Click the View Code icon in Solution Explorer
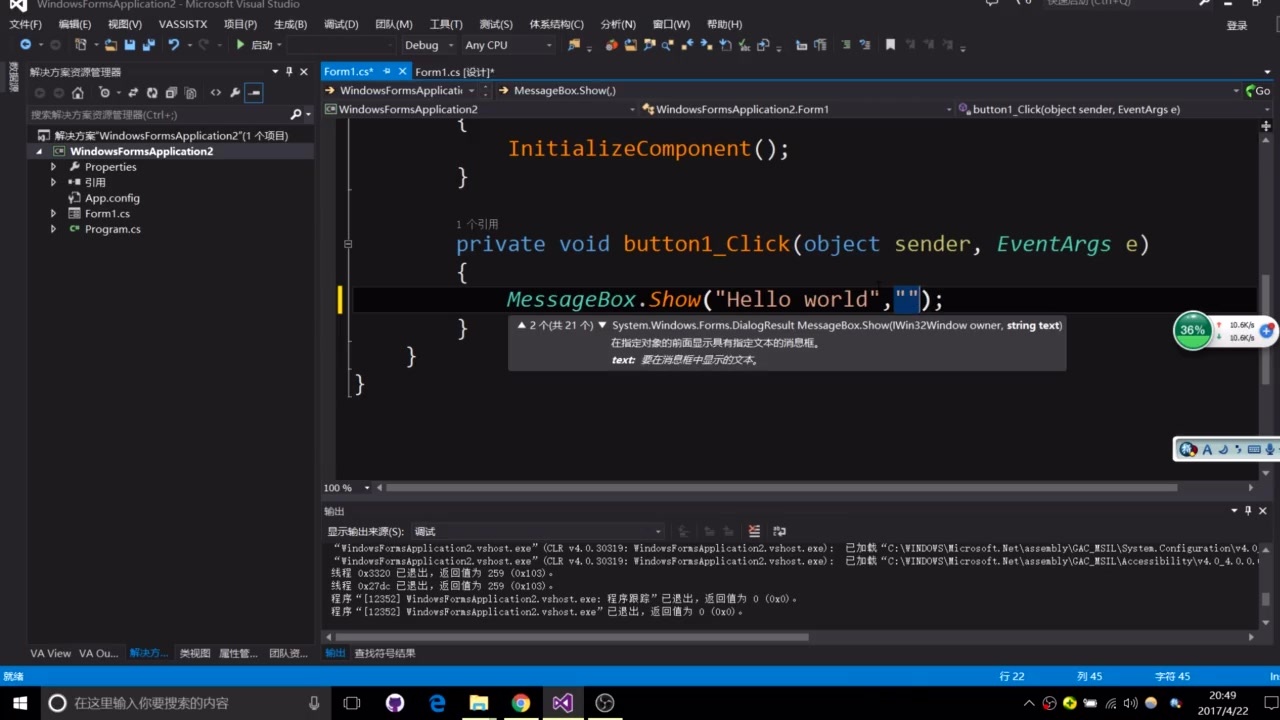 (215, 93)
